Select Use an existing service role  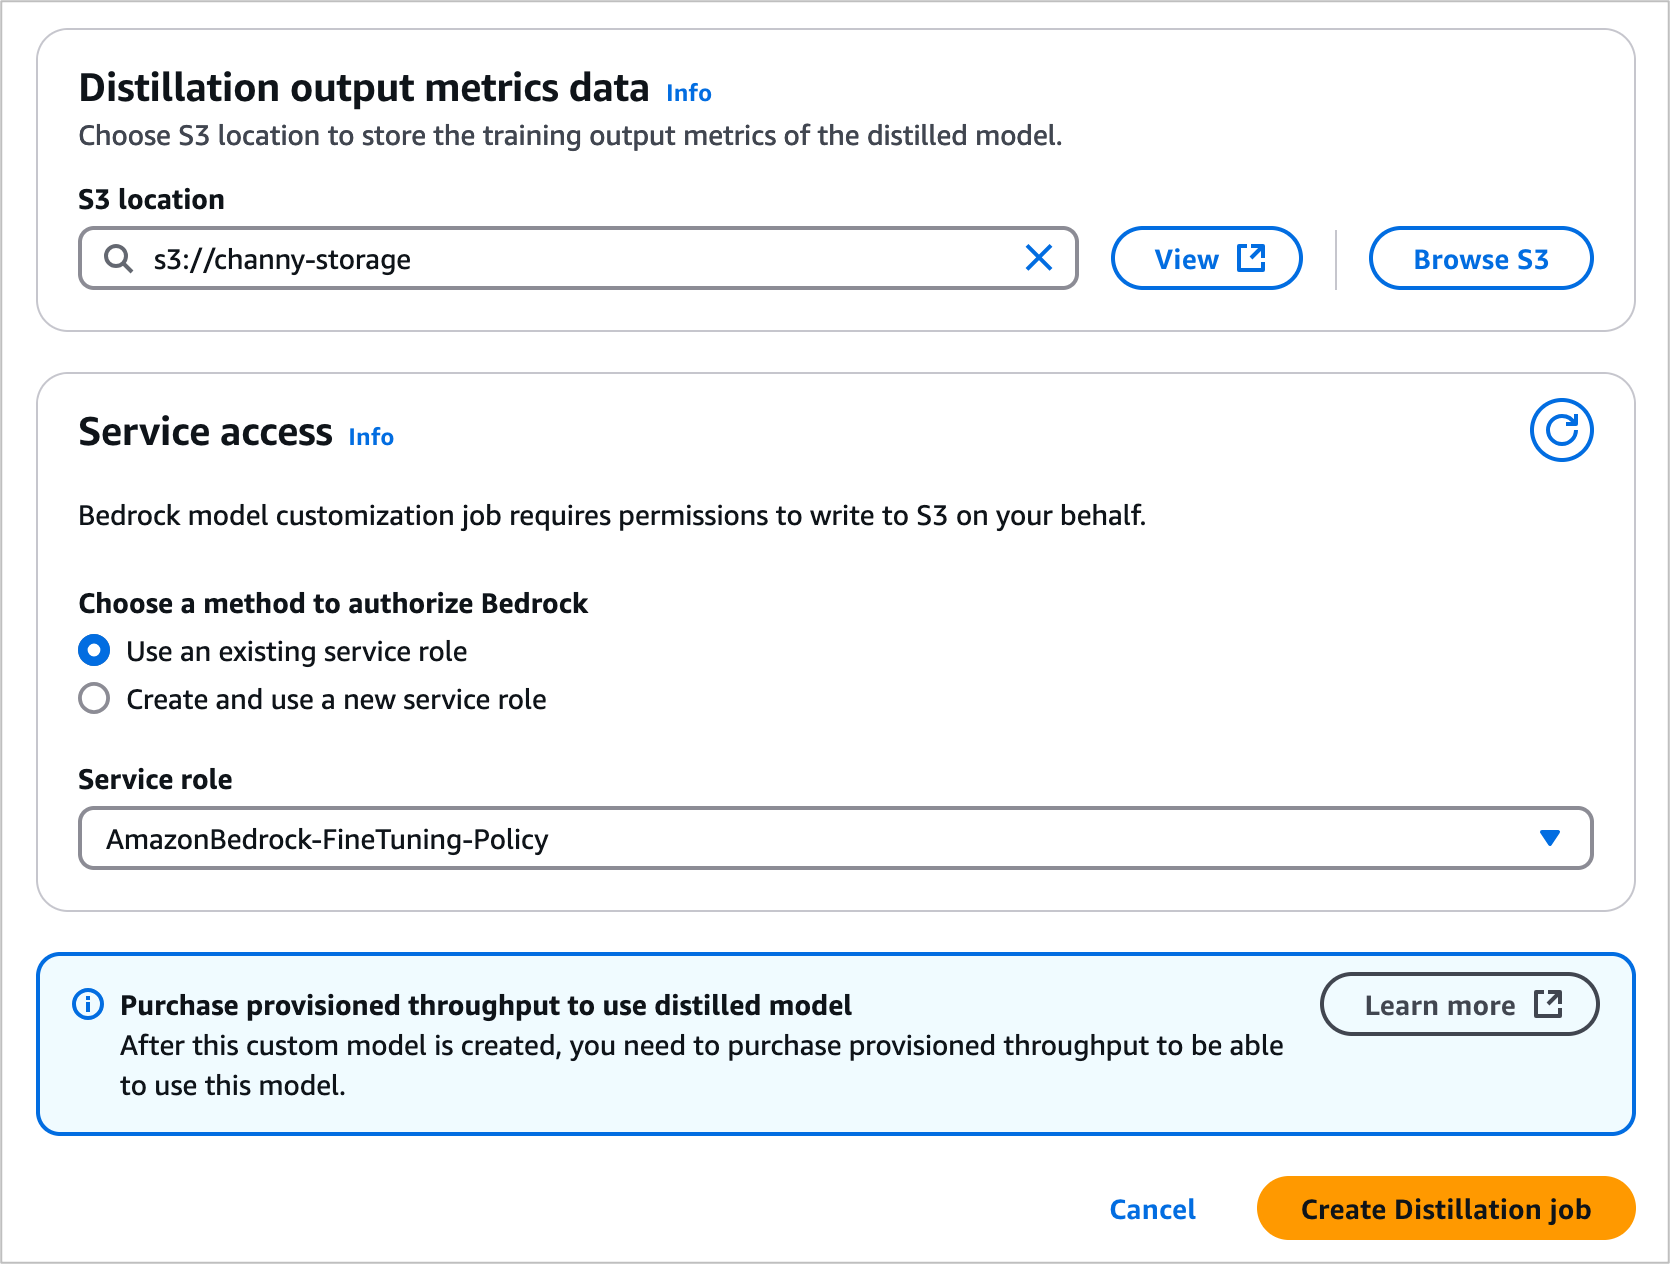94,651
